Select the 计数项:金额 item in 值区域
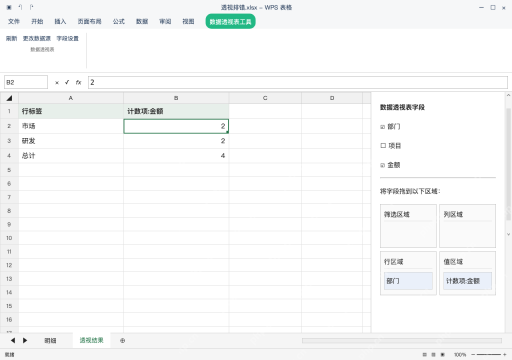 467,281
